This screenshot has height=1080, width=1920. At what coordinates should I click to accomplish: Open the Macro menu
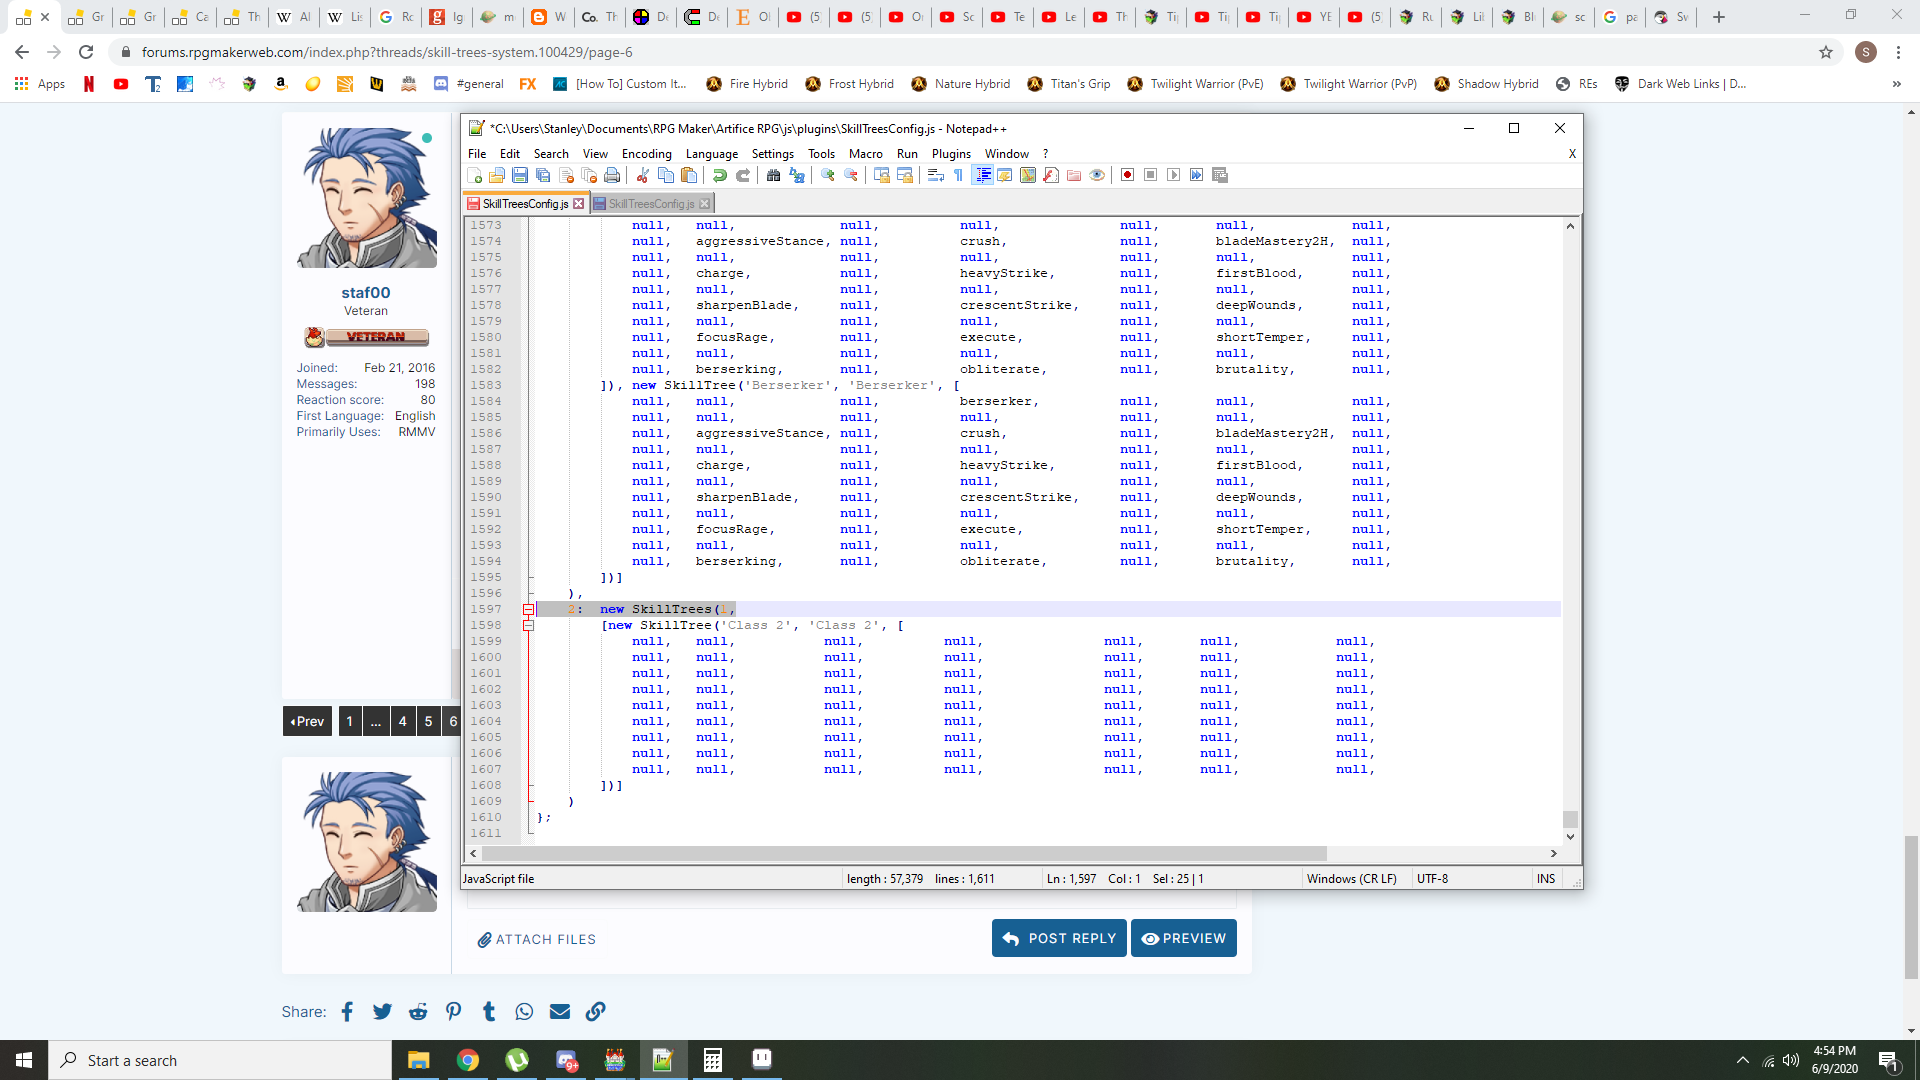coord(865,154)
